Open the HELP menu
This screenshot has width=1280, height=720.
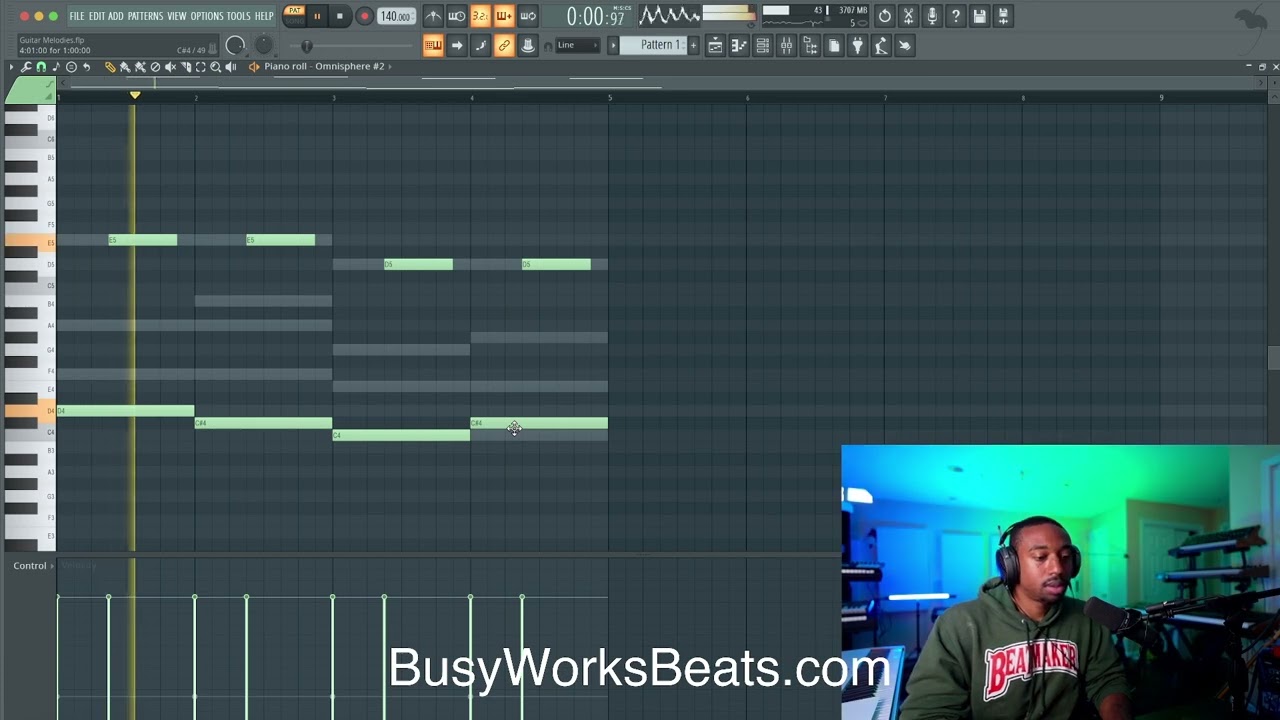(x=264, y=16)
